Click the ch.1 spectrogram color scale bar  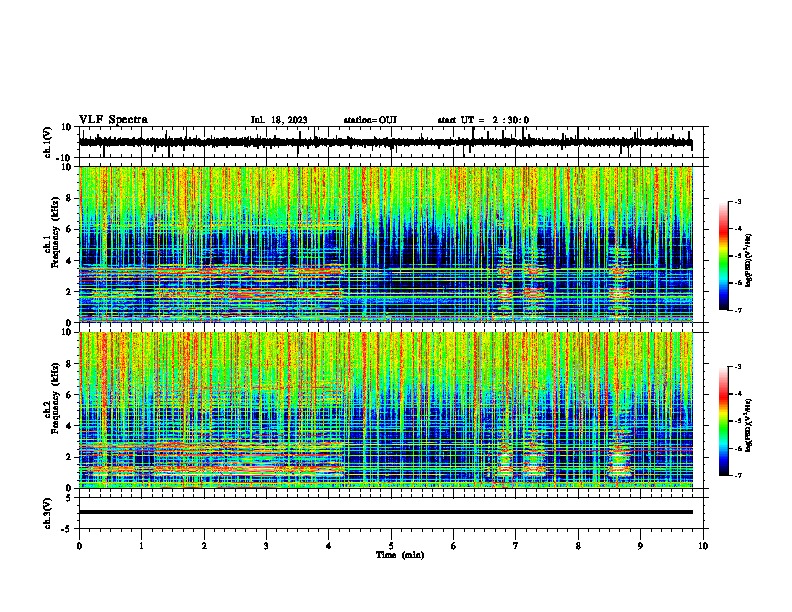tap(723, 256)
